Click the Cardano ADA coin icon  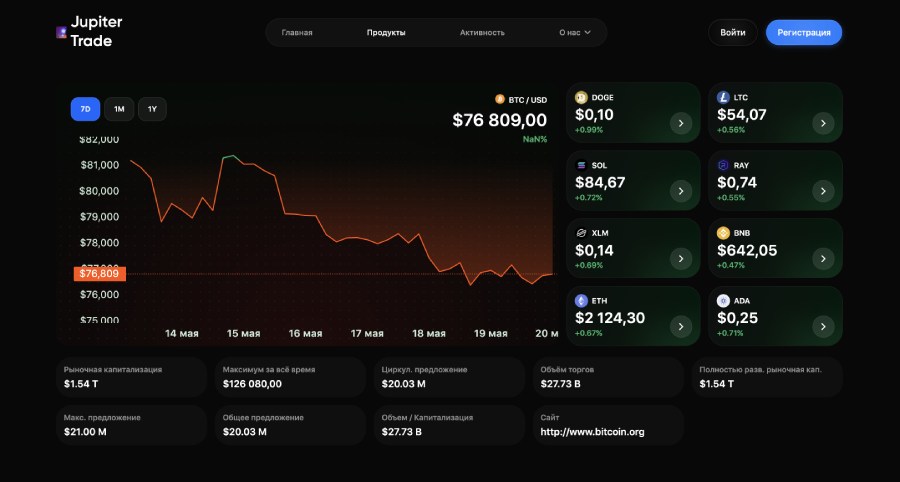723,301
